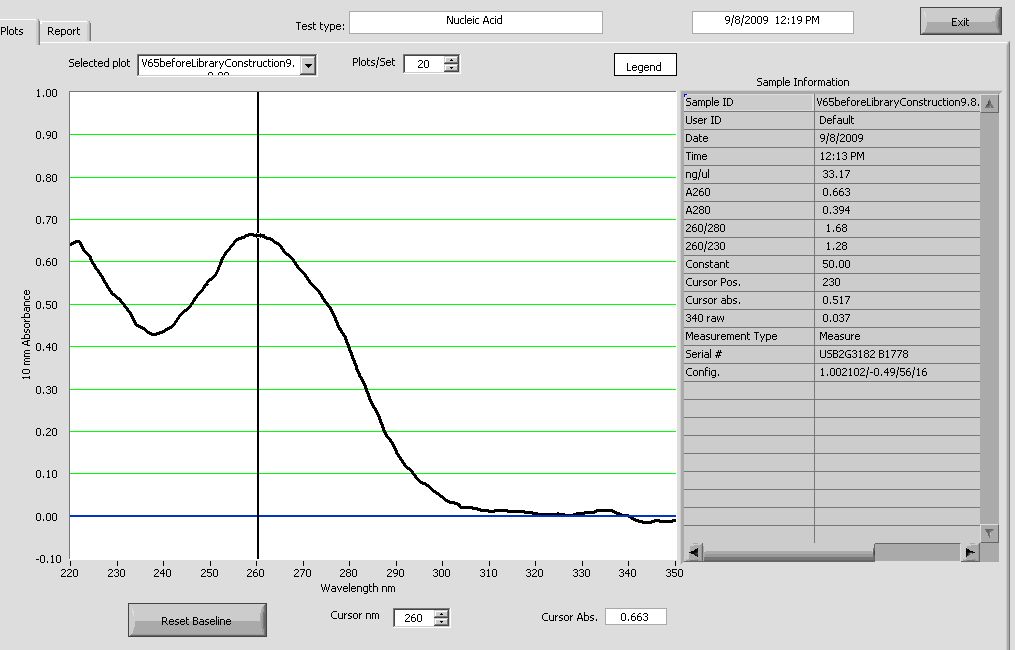Click the 340 raw value 0.037

pyautogui.click(x=836, y=319)
